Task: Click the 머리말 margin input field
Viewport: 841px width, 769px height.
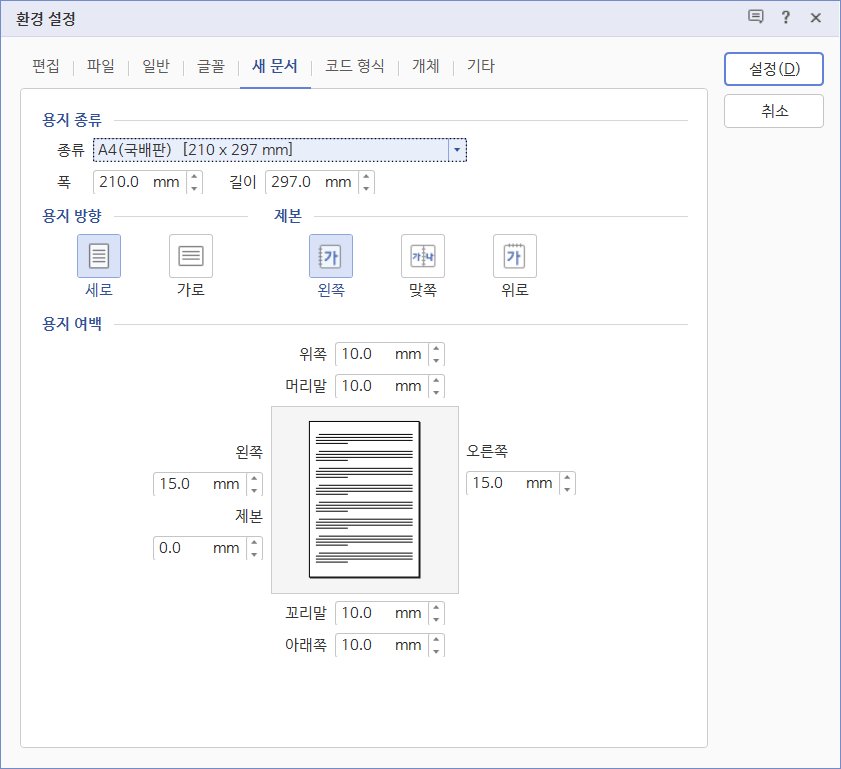Action: click(x=383, y=386)
